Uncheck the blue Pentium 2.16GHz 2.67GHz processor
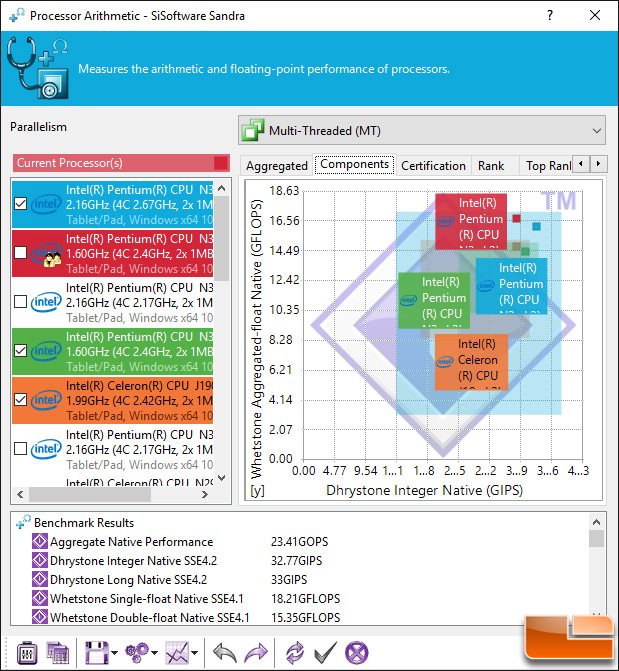The width and height of the screenshot is (619, 671). coord(21,204)
